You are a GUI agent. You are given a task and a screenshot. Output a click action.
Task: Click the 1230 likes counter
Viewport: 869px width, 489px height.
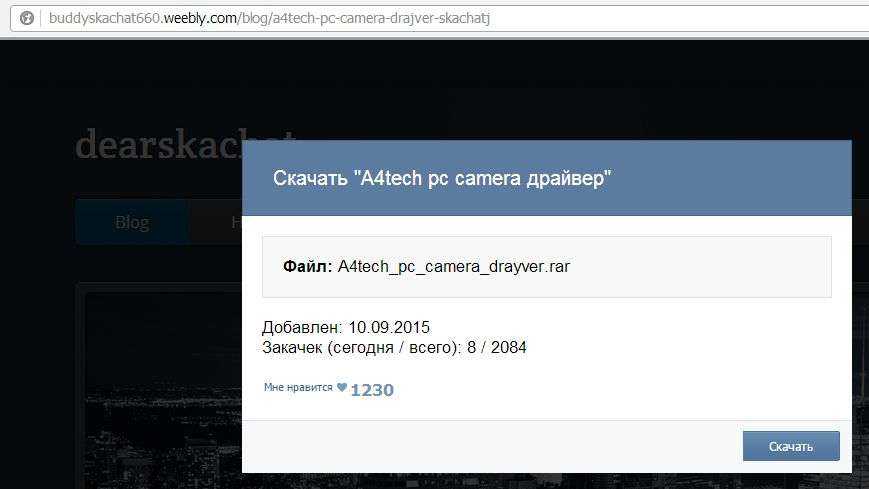372,390
